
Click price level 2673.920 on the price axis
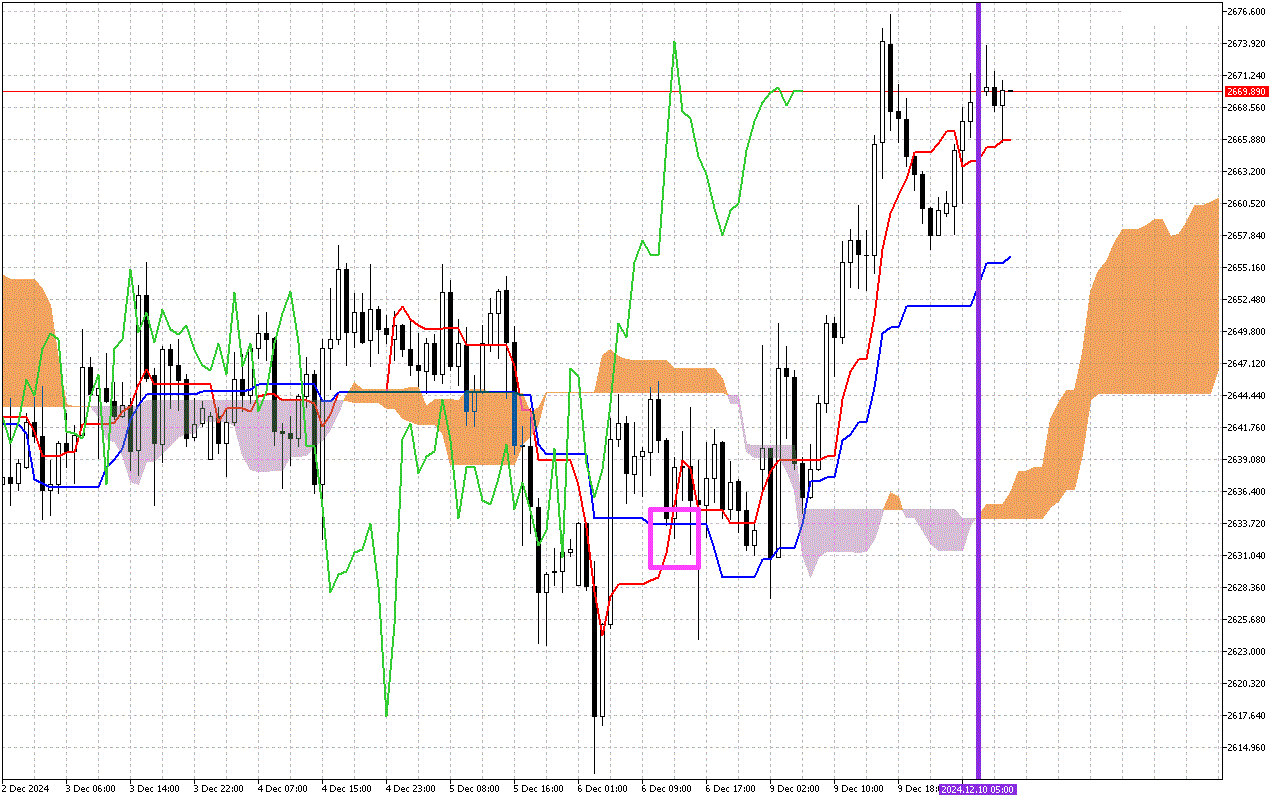coord(1245,44)
